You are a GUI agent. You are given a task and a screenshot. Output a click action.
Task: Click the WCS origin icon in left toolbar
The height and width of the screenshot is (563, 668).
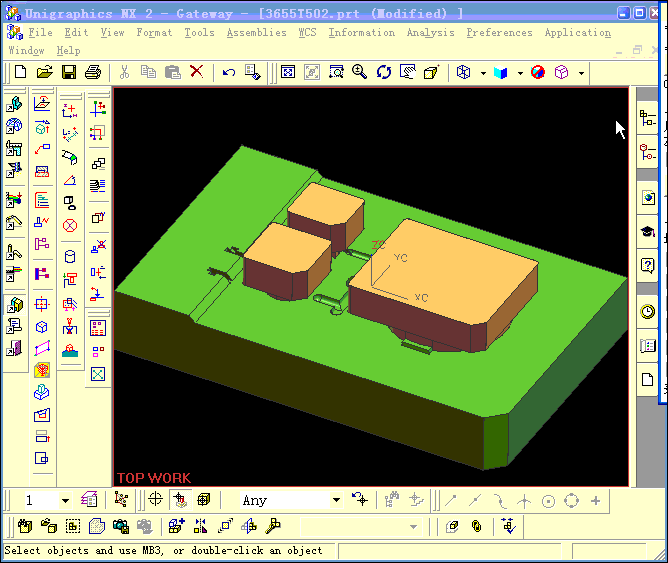tap(70, 112)
